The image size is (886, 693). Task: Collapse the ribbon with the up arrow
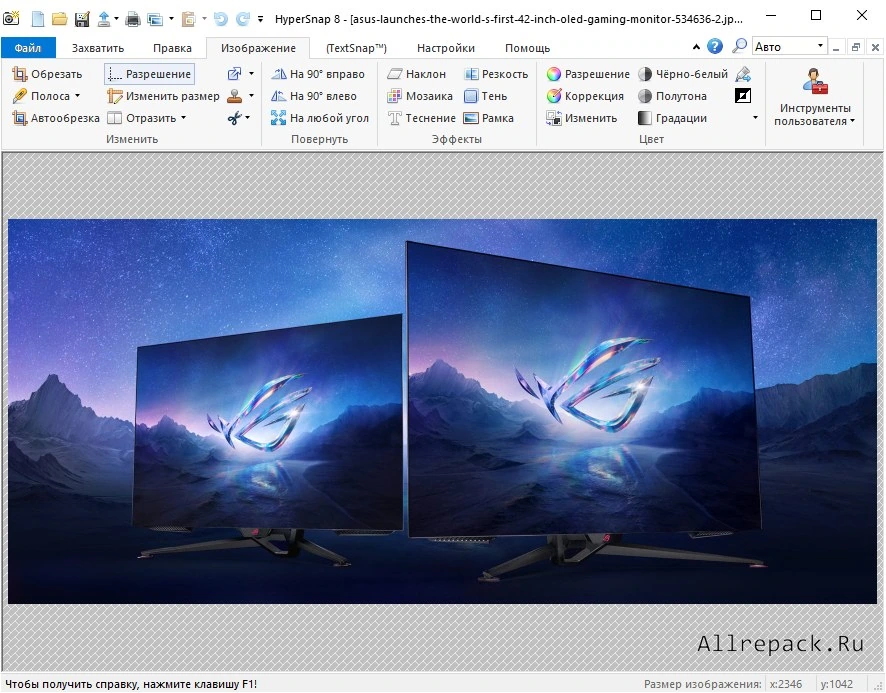tap(696, 47)
